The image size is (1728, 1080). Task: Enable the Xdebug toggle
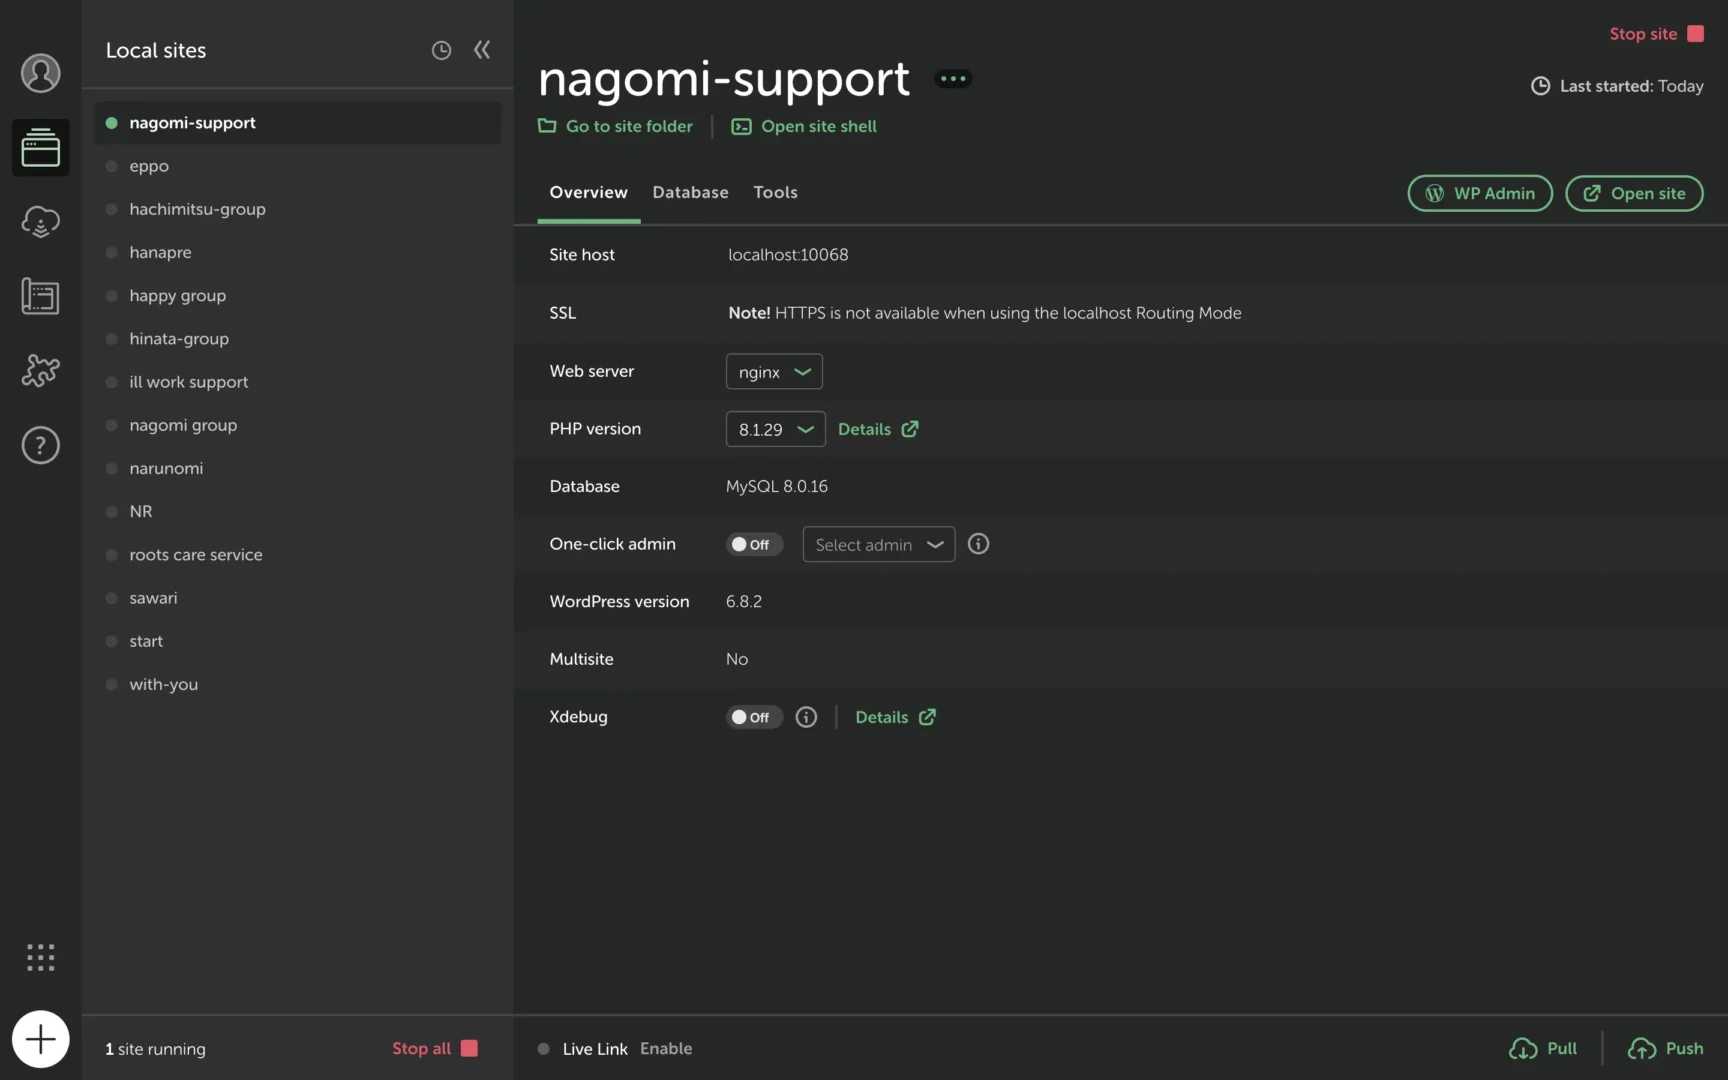click(x=753, y=717)
